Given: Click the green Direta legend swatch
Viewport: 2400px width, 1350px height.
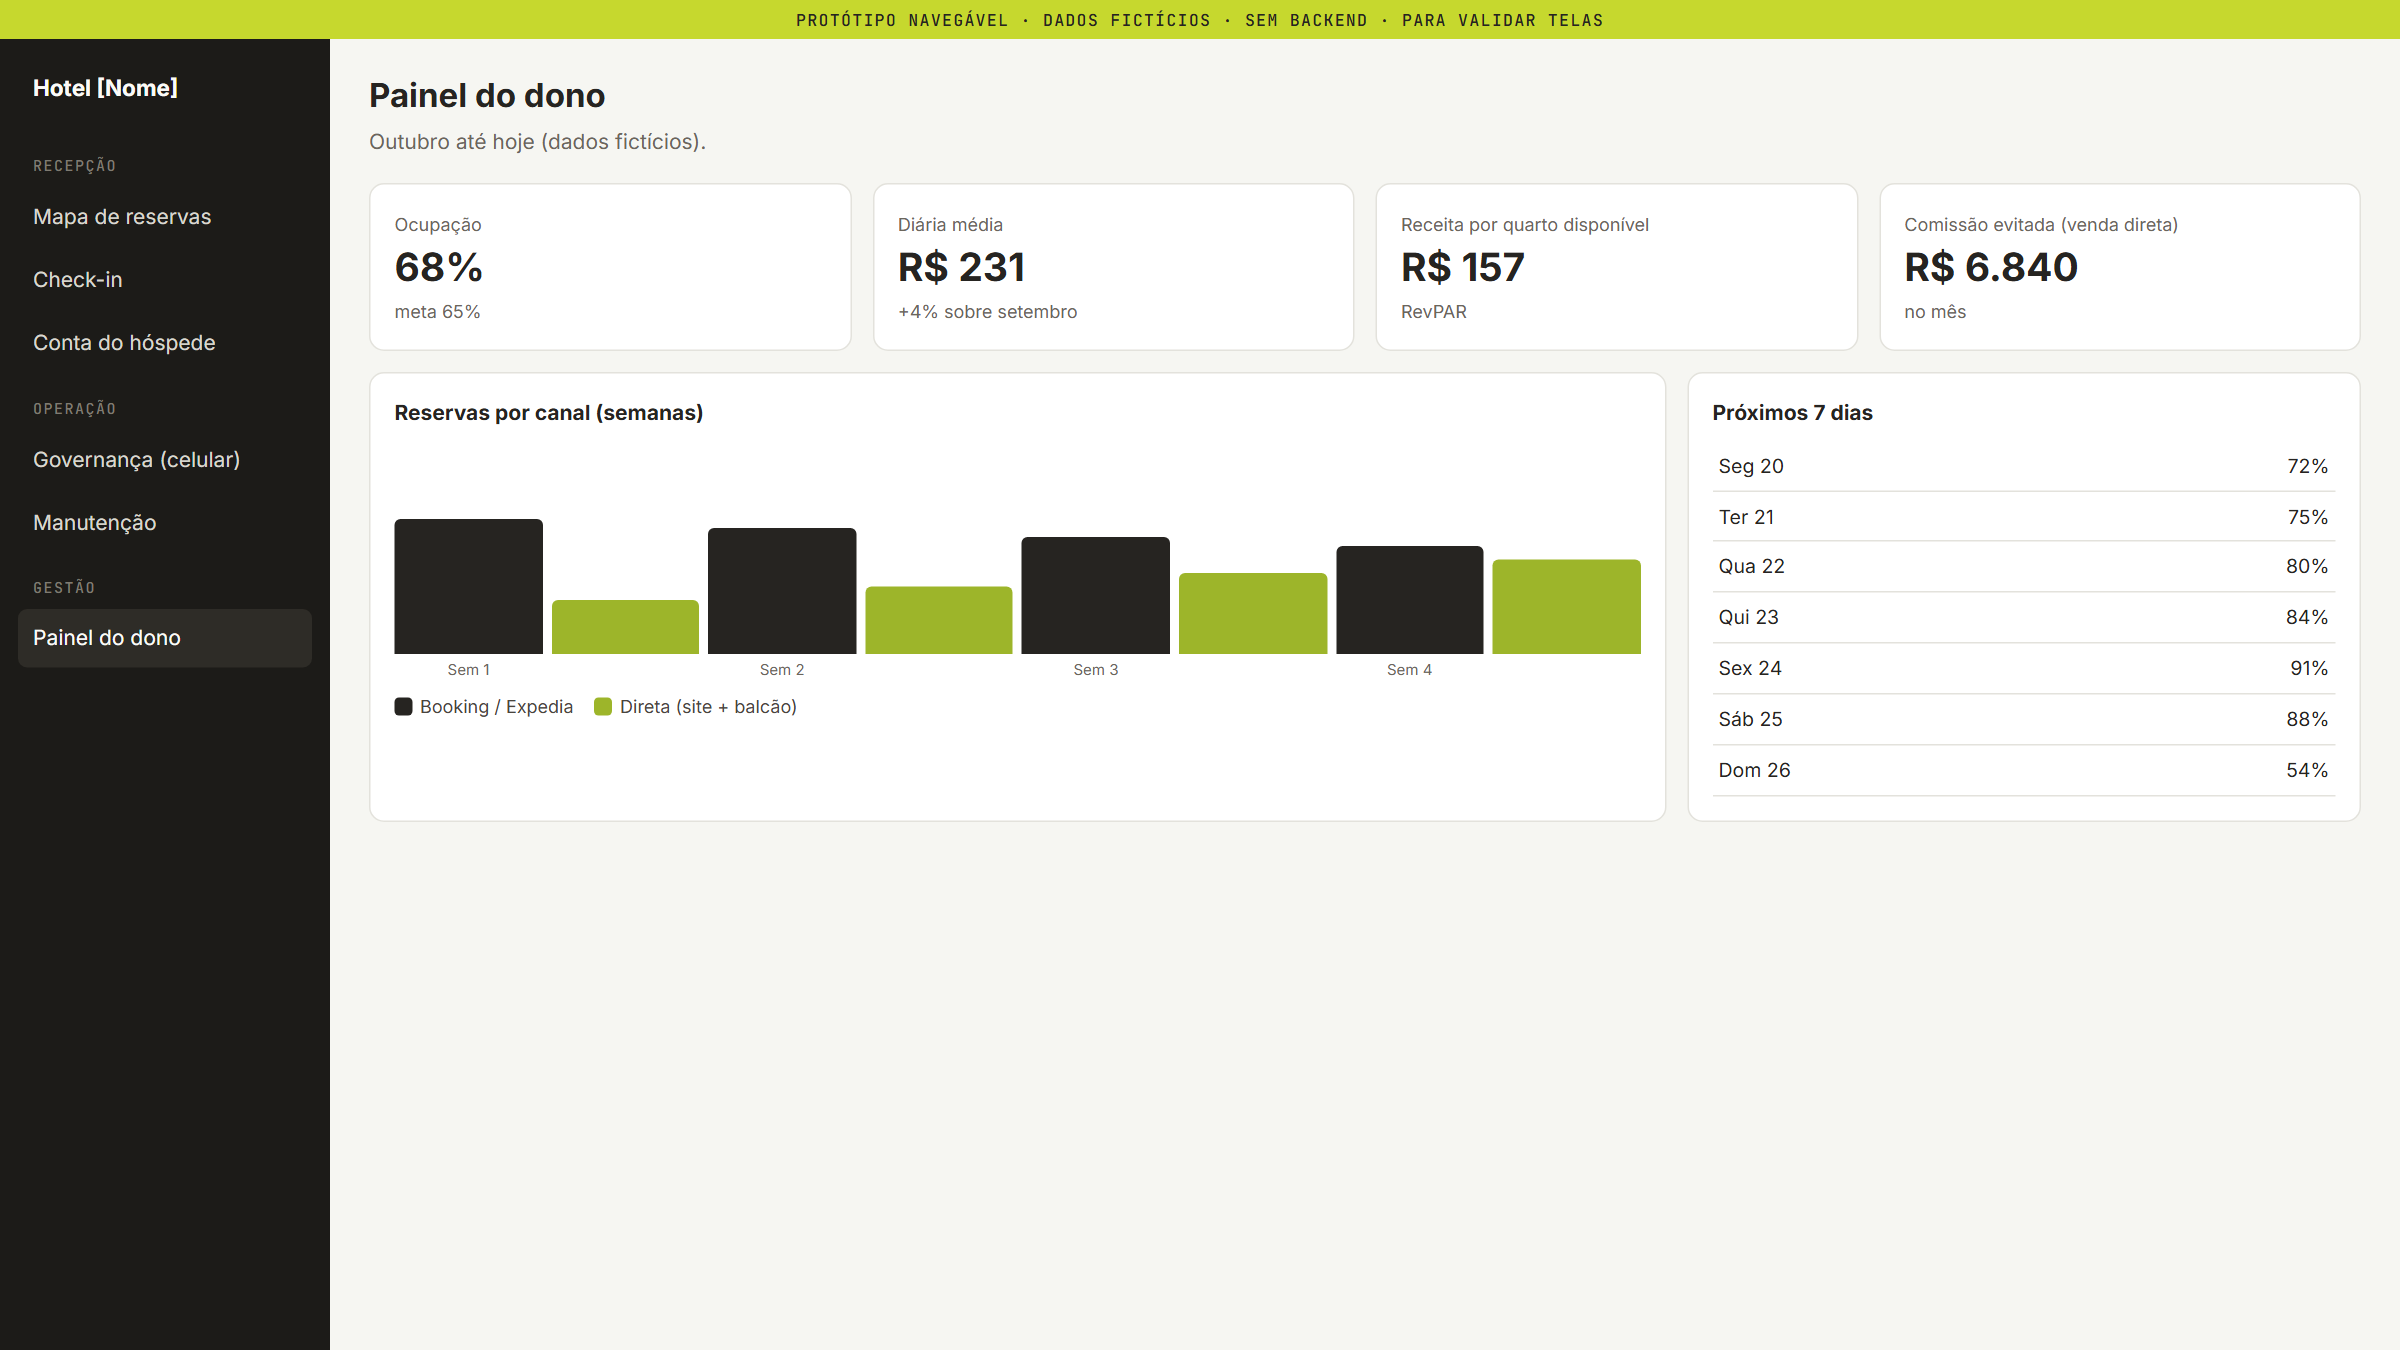Looking at the screenshot, I should click(x=603, y=707).
